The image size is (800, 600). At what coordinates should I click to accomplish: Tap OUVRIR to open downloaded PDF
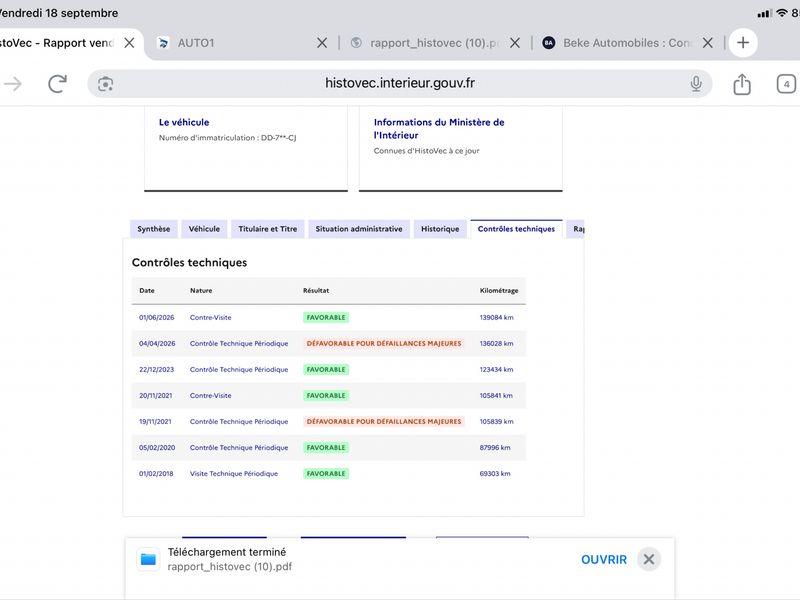(x=604, y=560)
